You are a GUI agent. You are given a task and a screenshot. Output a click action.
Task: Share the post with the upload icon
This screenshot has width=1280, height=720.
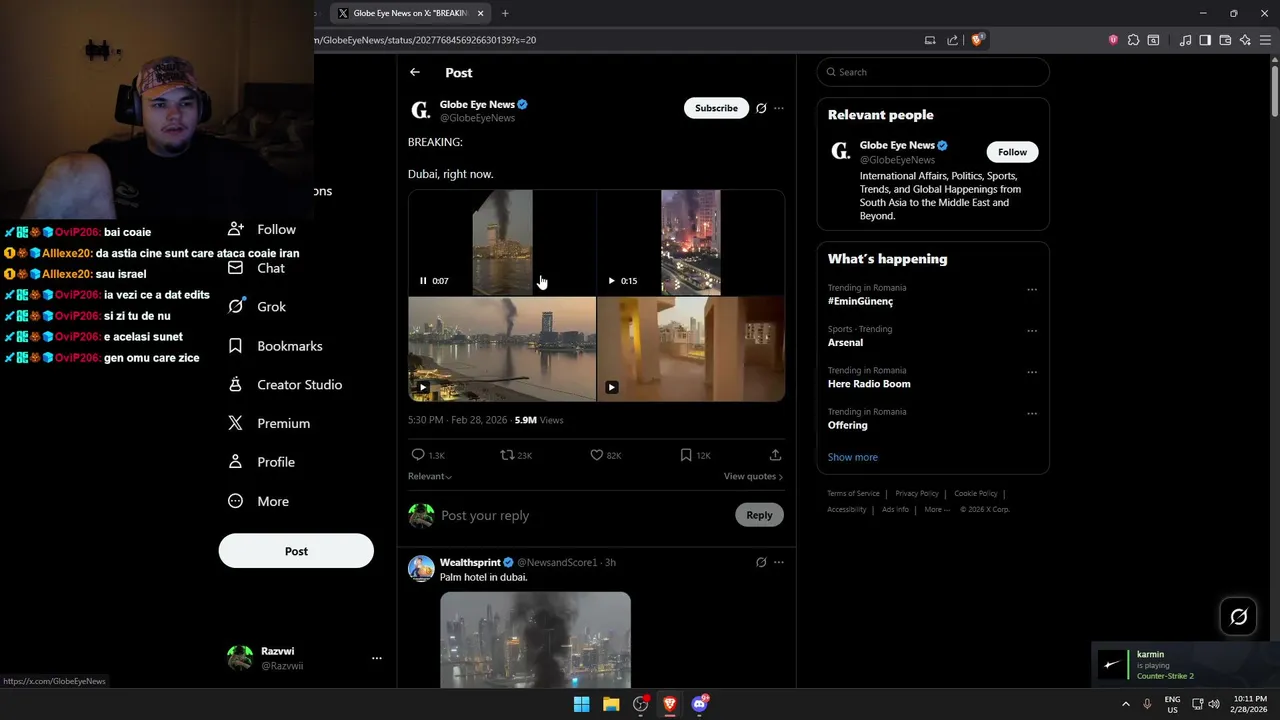click(x=775, y=455)
